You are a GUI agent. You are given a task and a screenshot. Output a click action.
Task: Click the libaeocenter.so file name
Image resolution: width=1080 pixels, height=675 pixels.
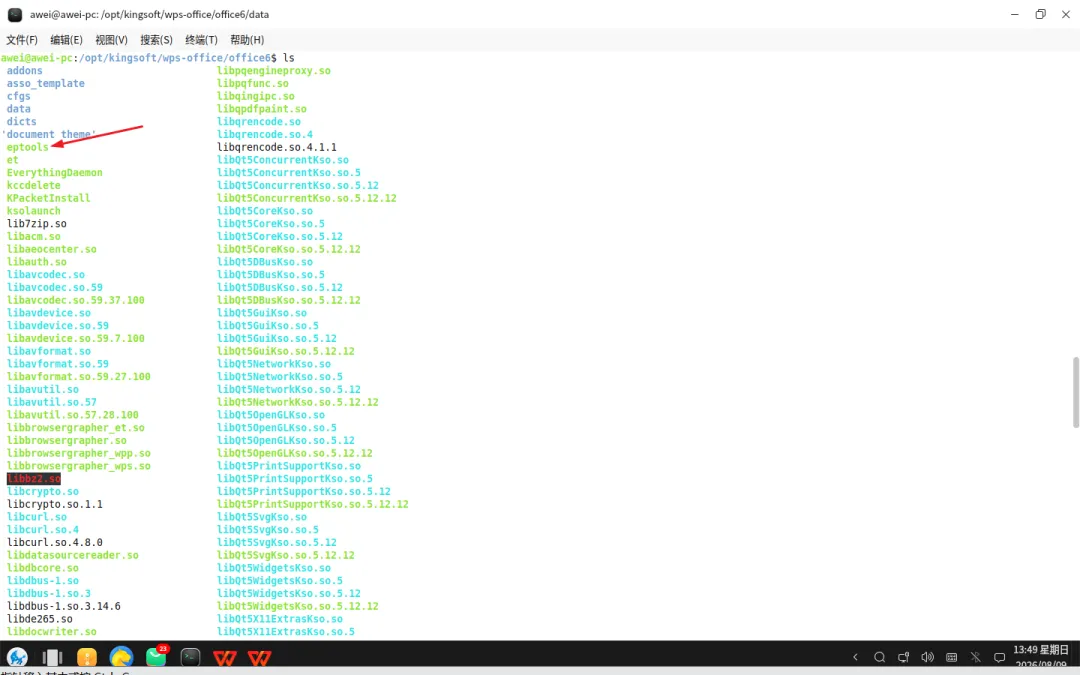click(x=52, y=249)
